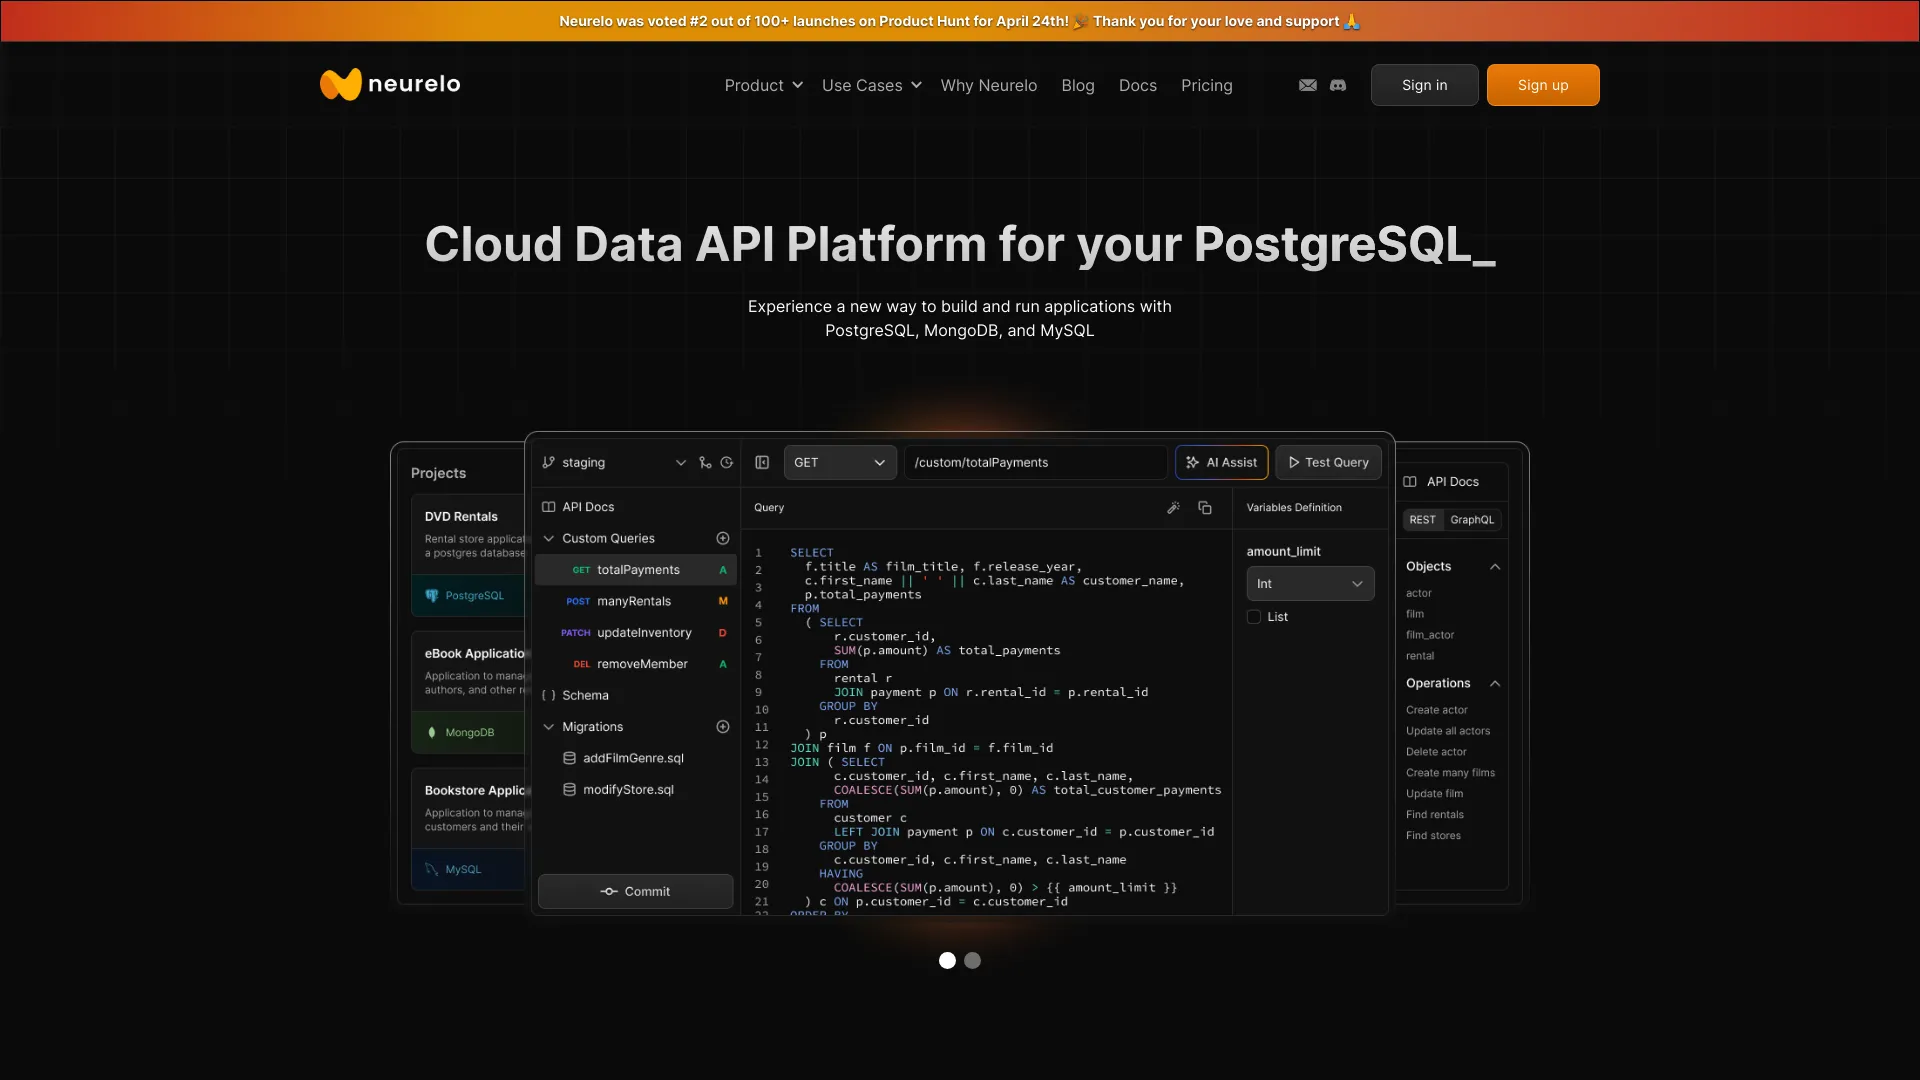
Task: Switch to the GraphQL tab
Action: point(1472,518)
